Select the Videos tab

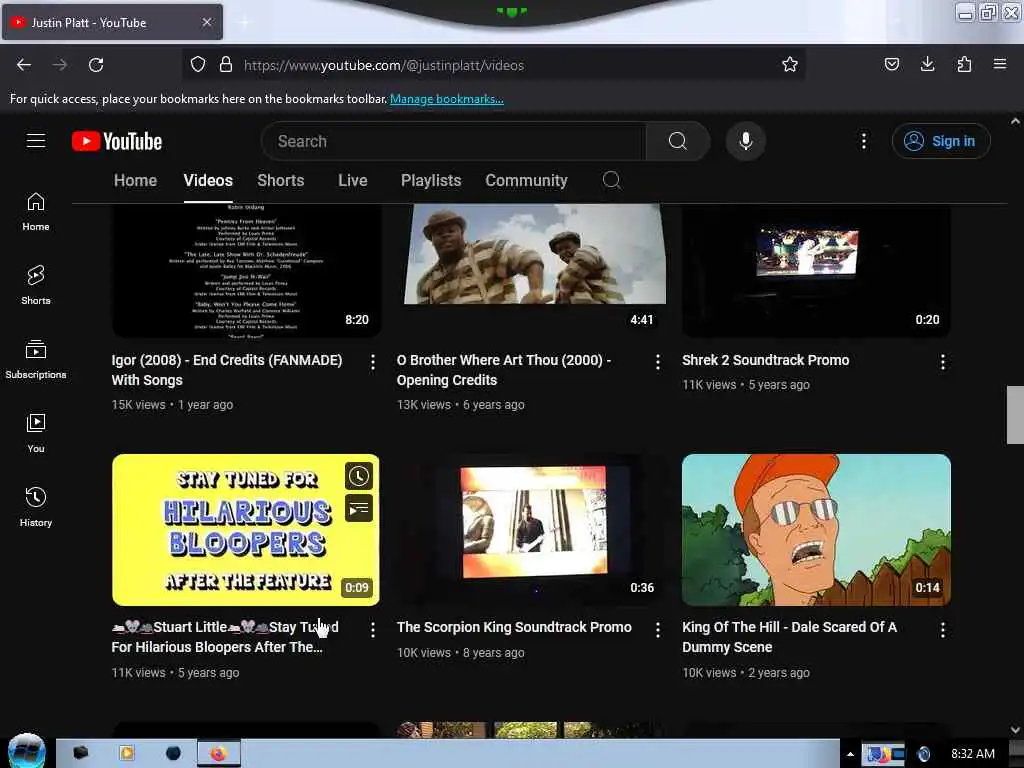208,181
